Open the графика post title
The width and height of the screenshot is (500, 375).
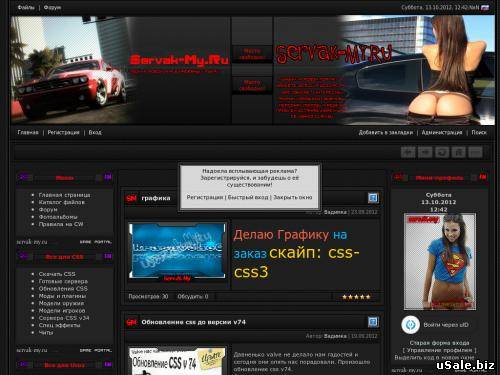tap(156, 198)
